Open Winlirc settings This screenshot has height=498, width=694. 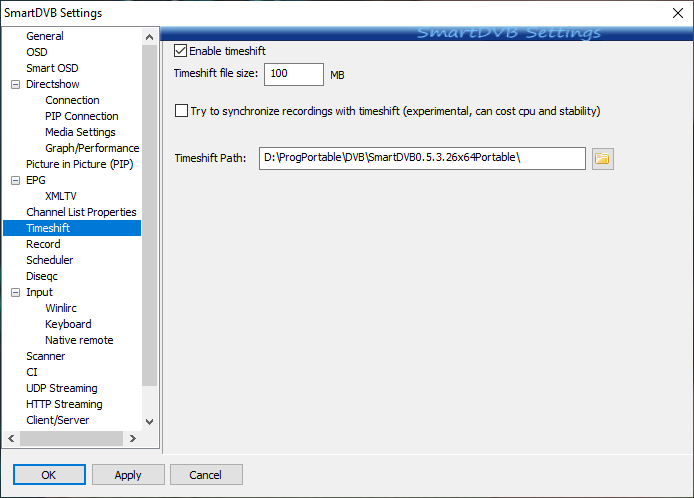(61, 308)
